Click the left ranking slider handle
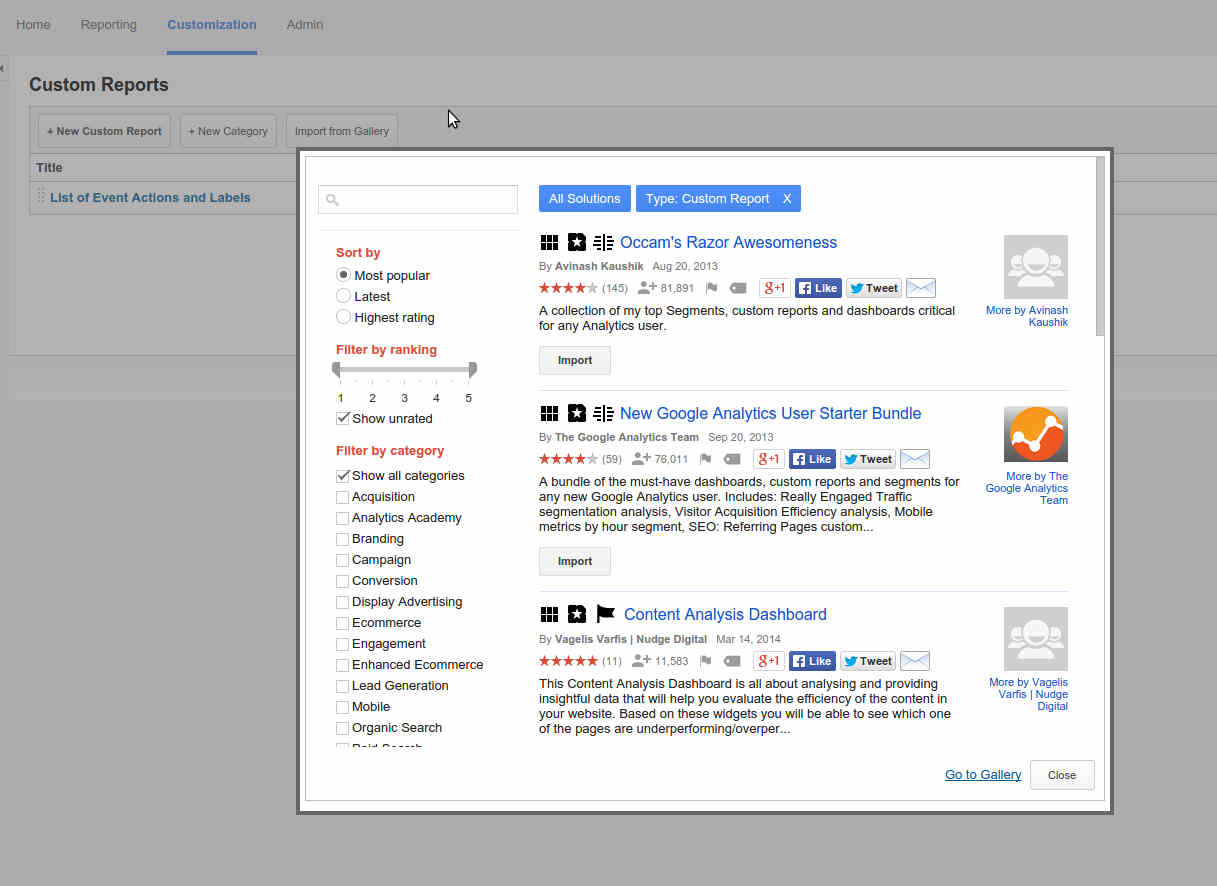The image size is (1217, 886). point(337,370)
